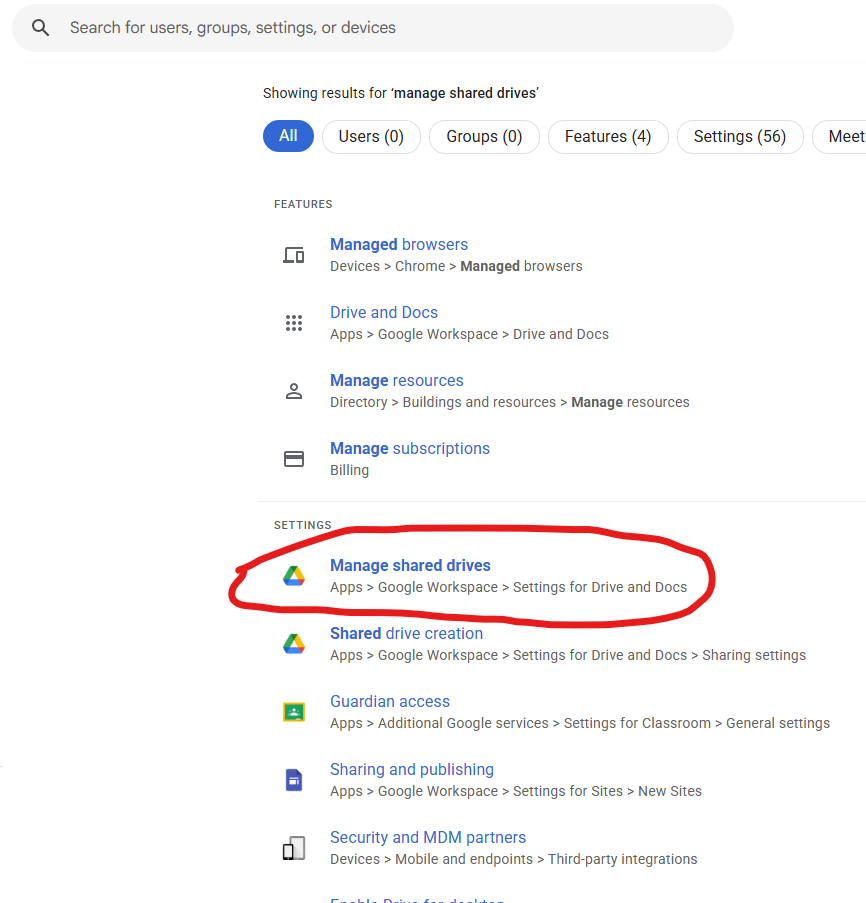Click the Sites icon beside Sharing and publishing

pos(294,780)
